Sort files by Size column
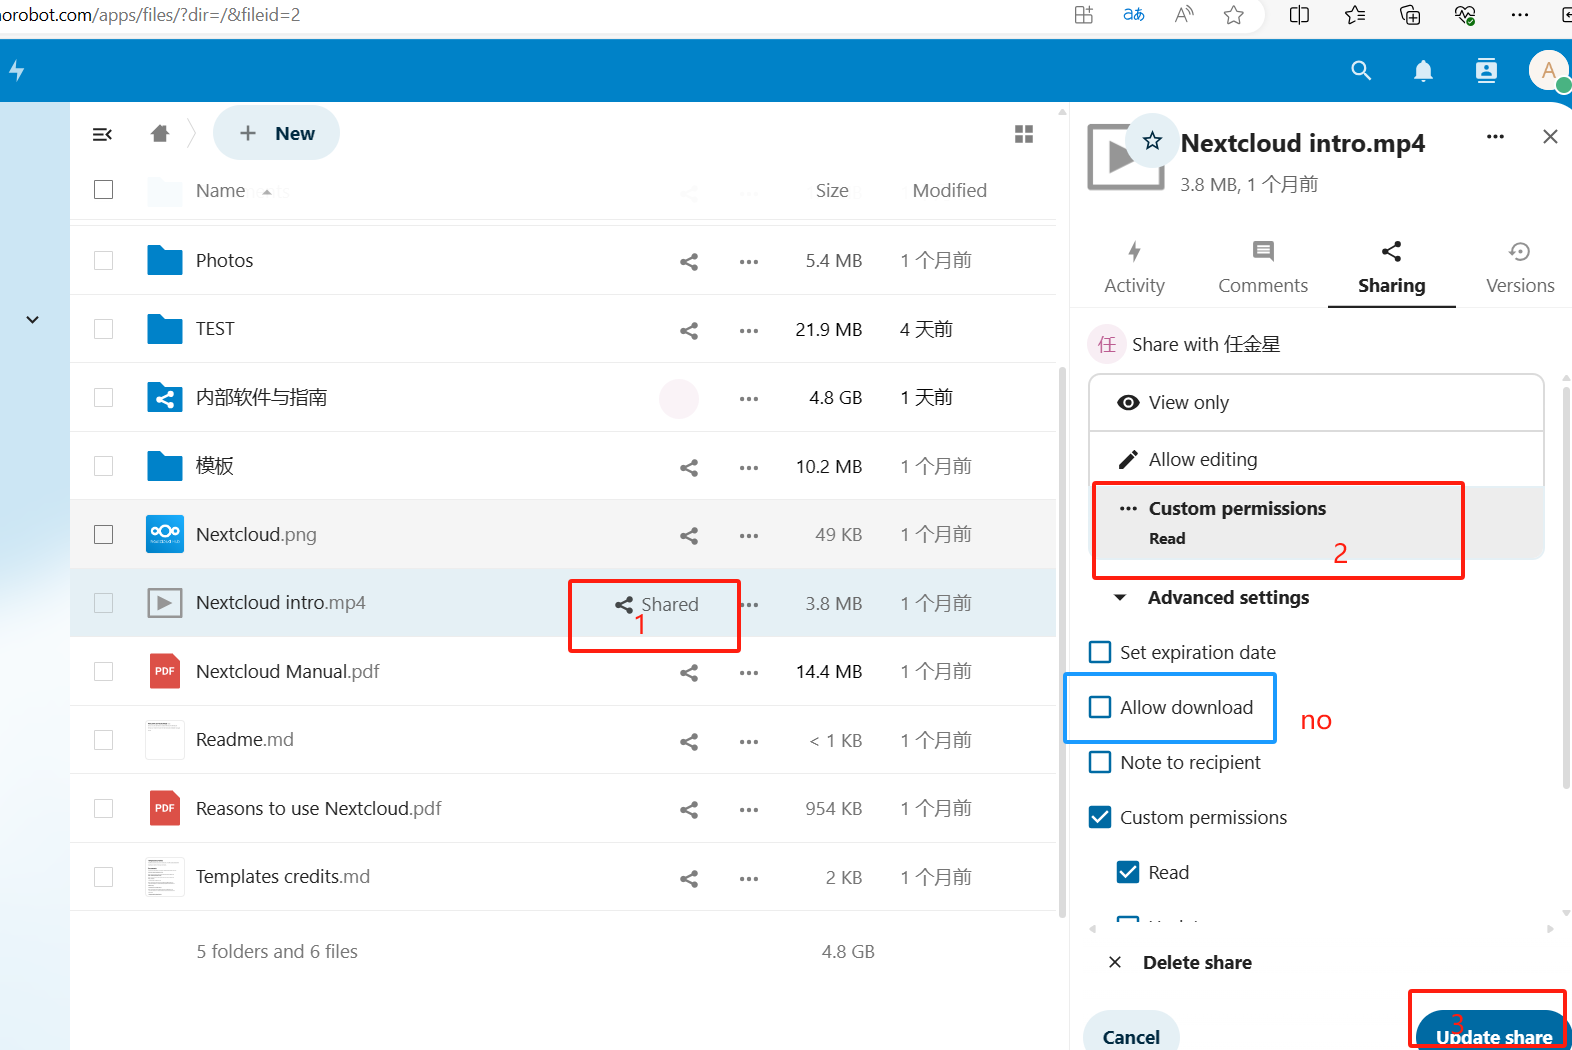 pyautogui.click(x=831, y=191)
